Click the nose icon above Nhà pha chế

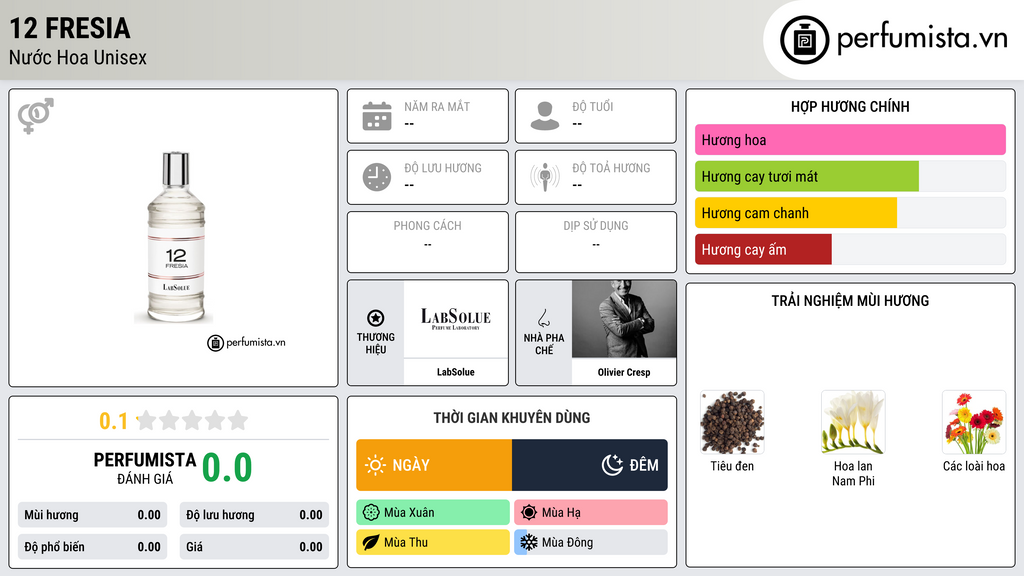click(x=543, y=318)
